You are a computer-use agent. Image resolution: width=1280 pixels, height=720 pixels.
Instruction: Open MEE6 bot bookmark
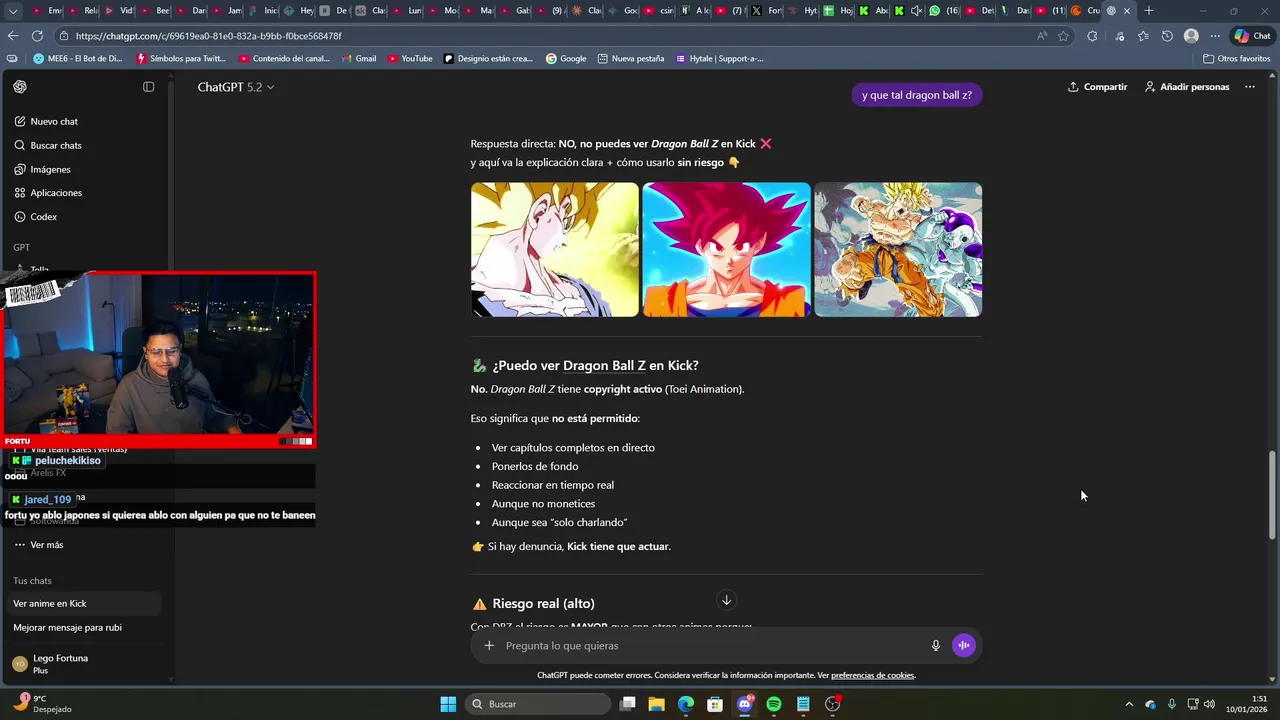78,59
